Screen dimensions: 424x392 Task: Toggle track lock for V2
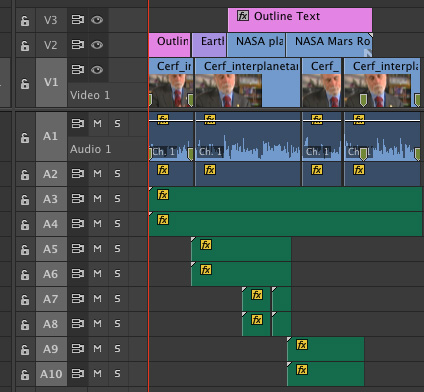point(25,45)
